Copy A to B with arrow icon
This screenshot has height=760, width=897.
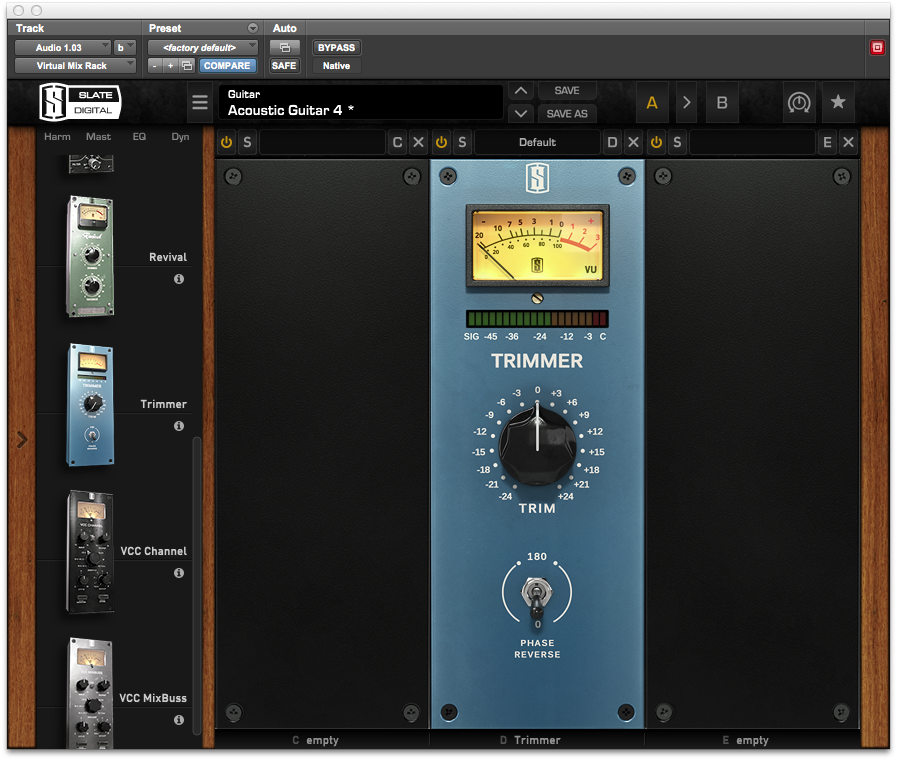click(686, 102)
